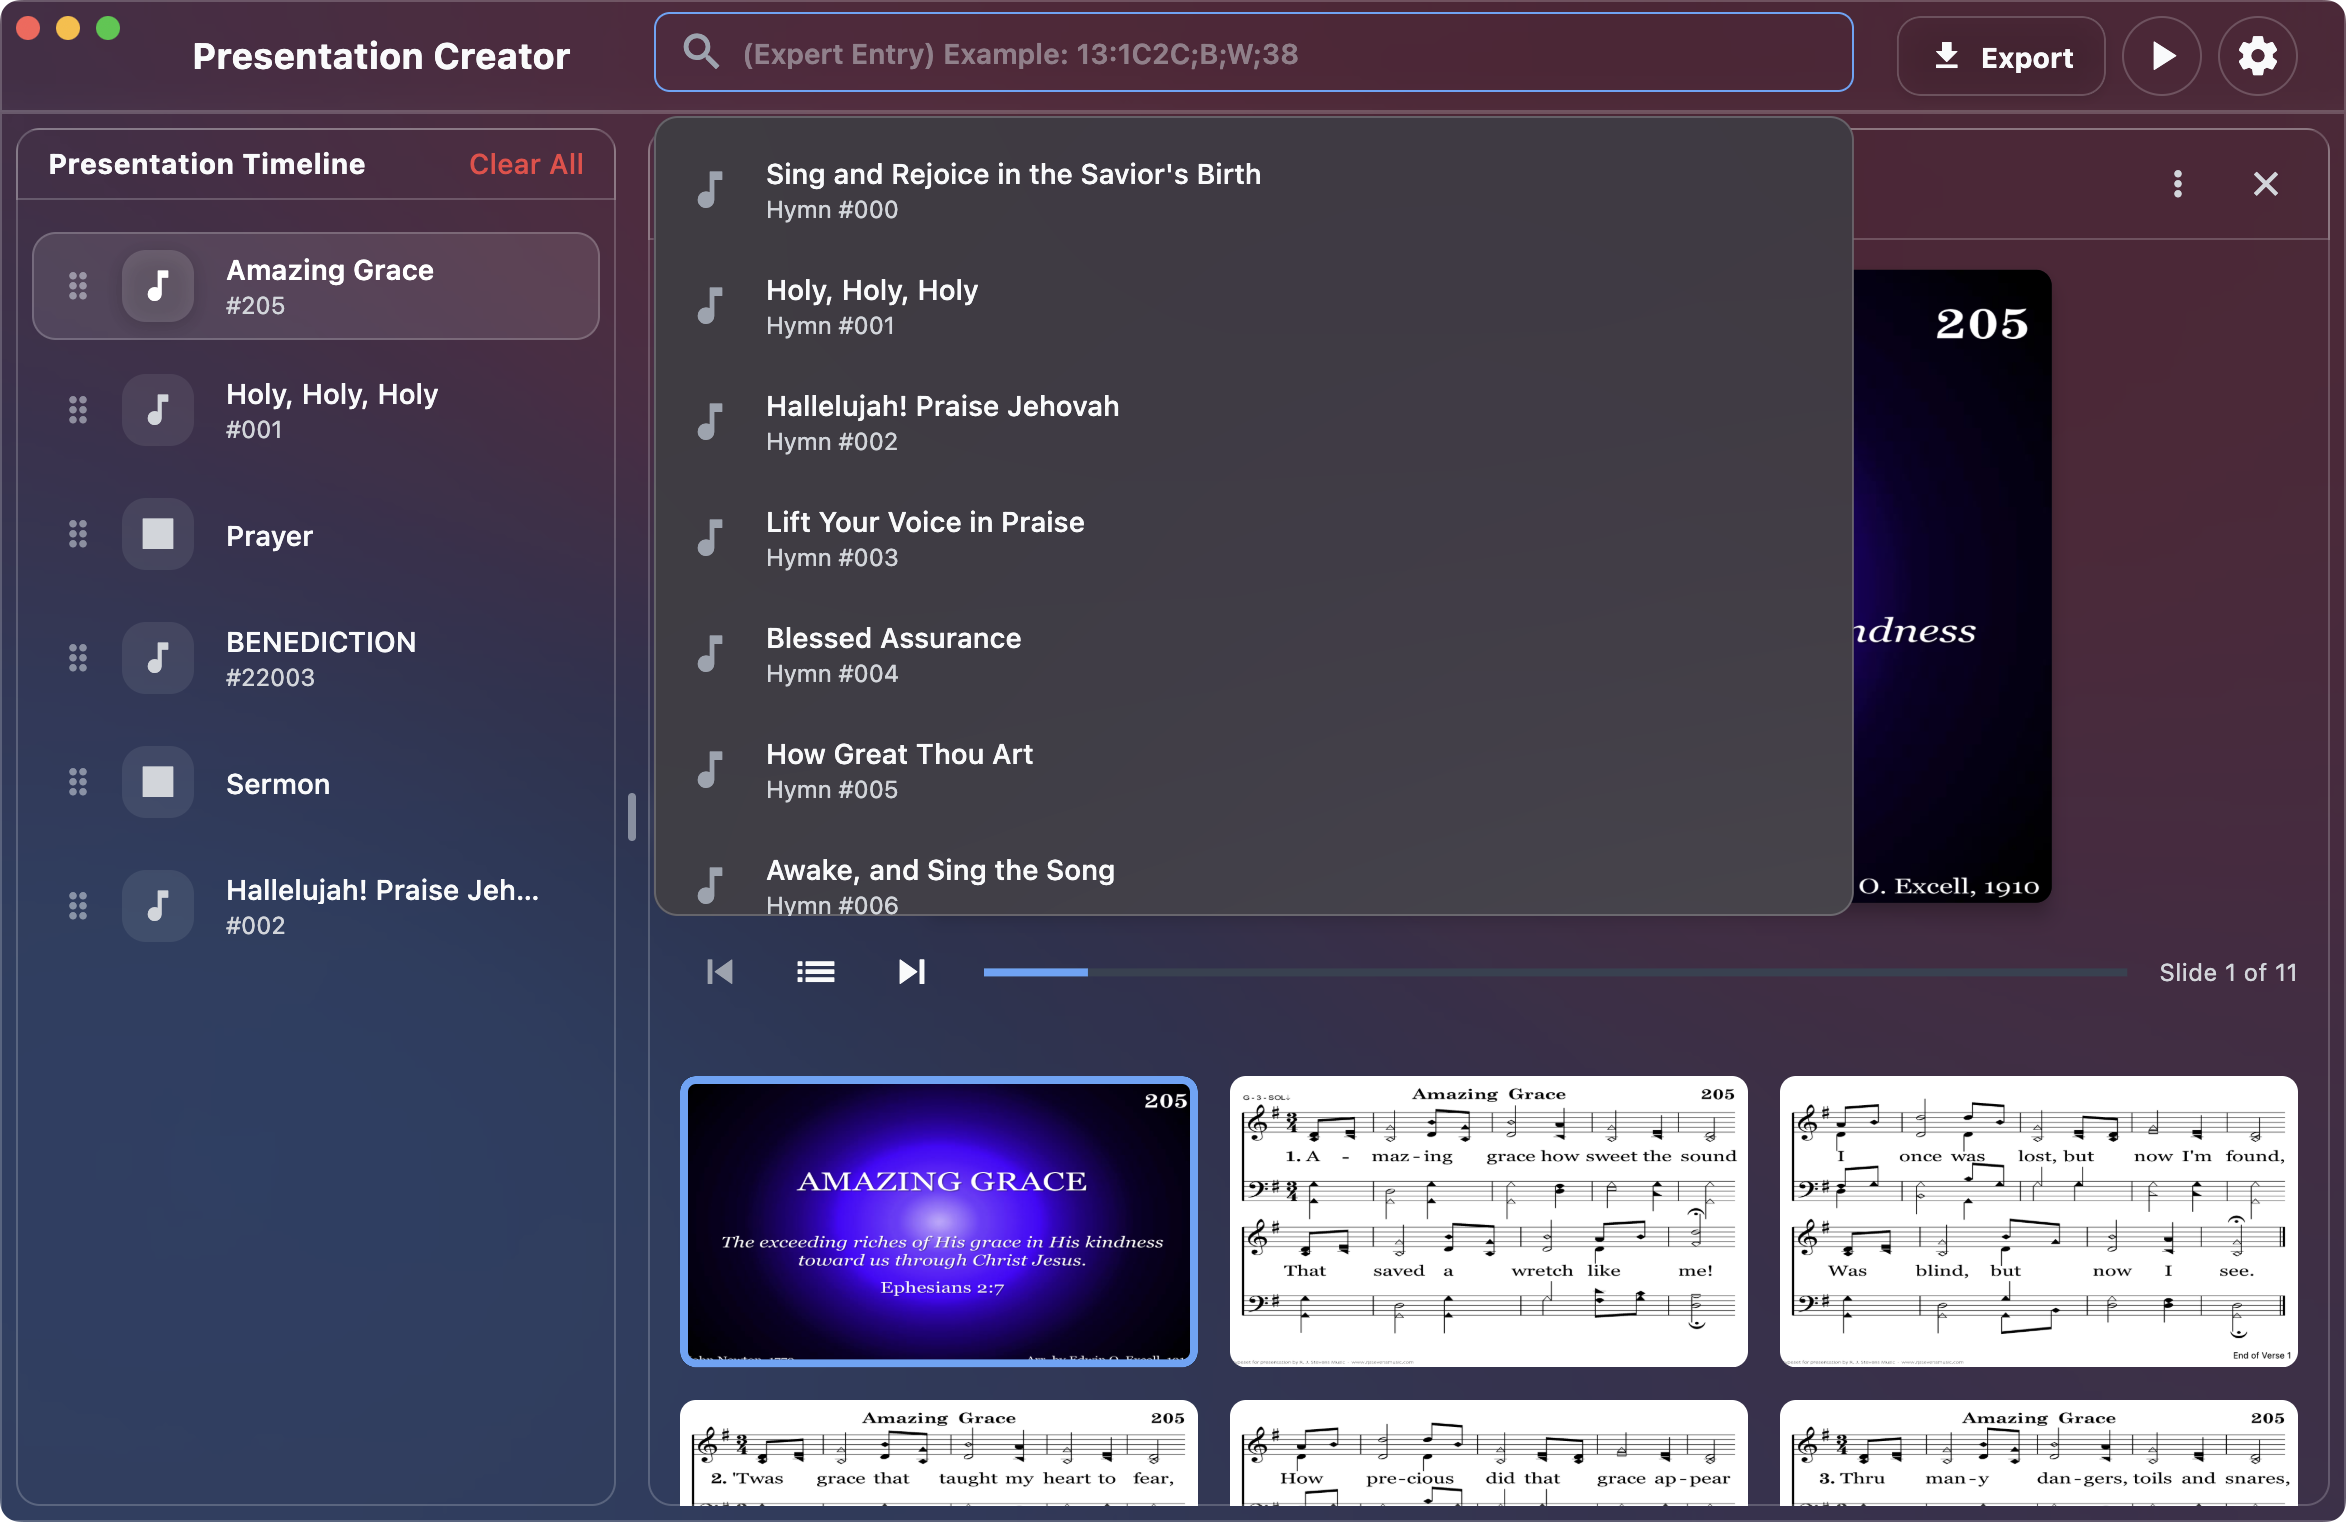This screenshot has height=1522, width=2346.
Task: Open the second Amazing Grace sheet music thumbnail
Action: (x=1487, y=1222)
